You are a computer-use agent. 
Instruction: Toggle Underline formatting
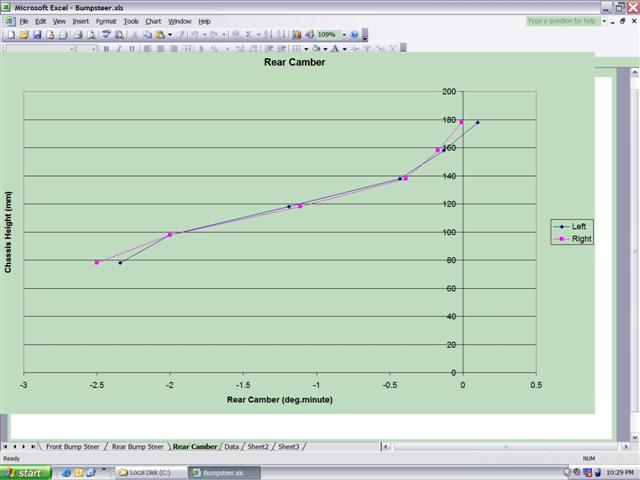[x=132, y=49]
